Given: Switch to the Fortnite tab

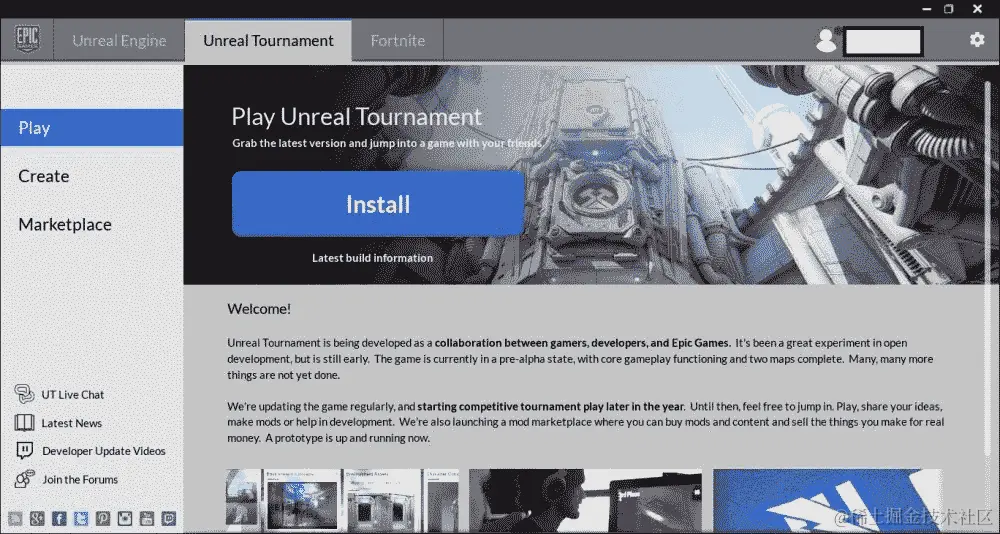Looking at the screenshot, I should [397, 40].
